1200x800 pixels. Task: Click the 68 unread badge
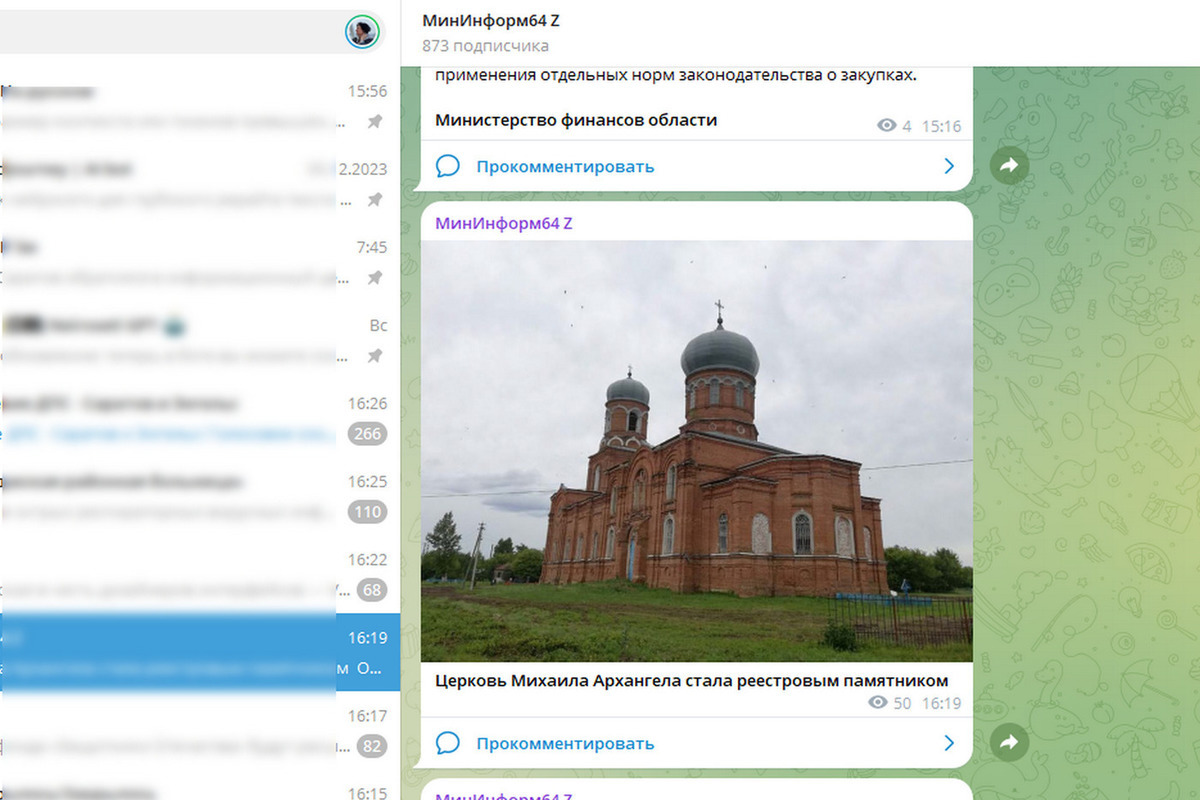click(372, 590)
